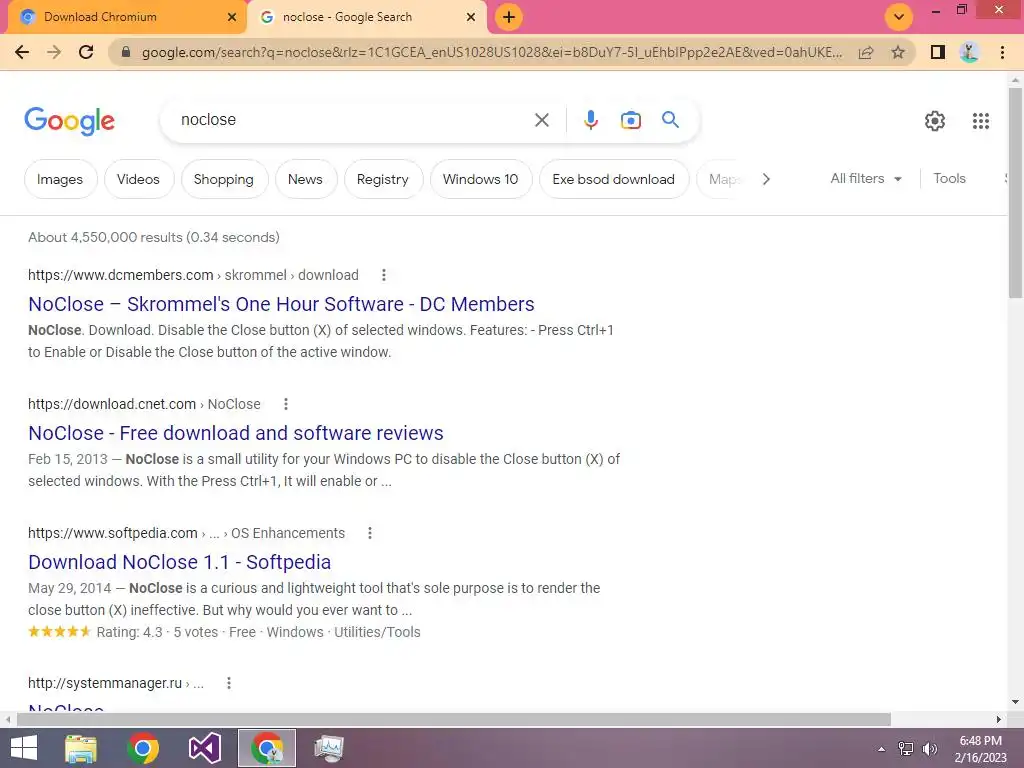1024x768 pixels.
Task: Filter results by Videos
Action: (x=138, y=179)
